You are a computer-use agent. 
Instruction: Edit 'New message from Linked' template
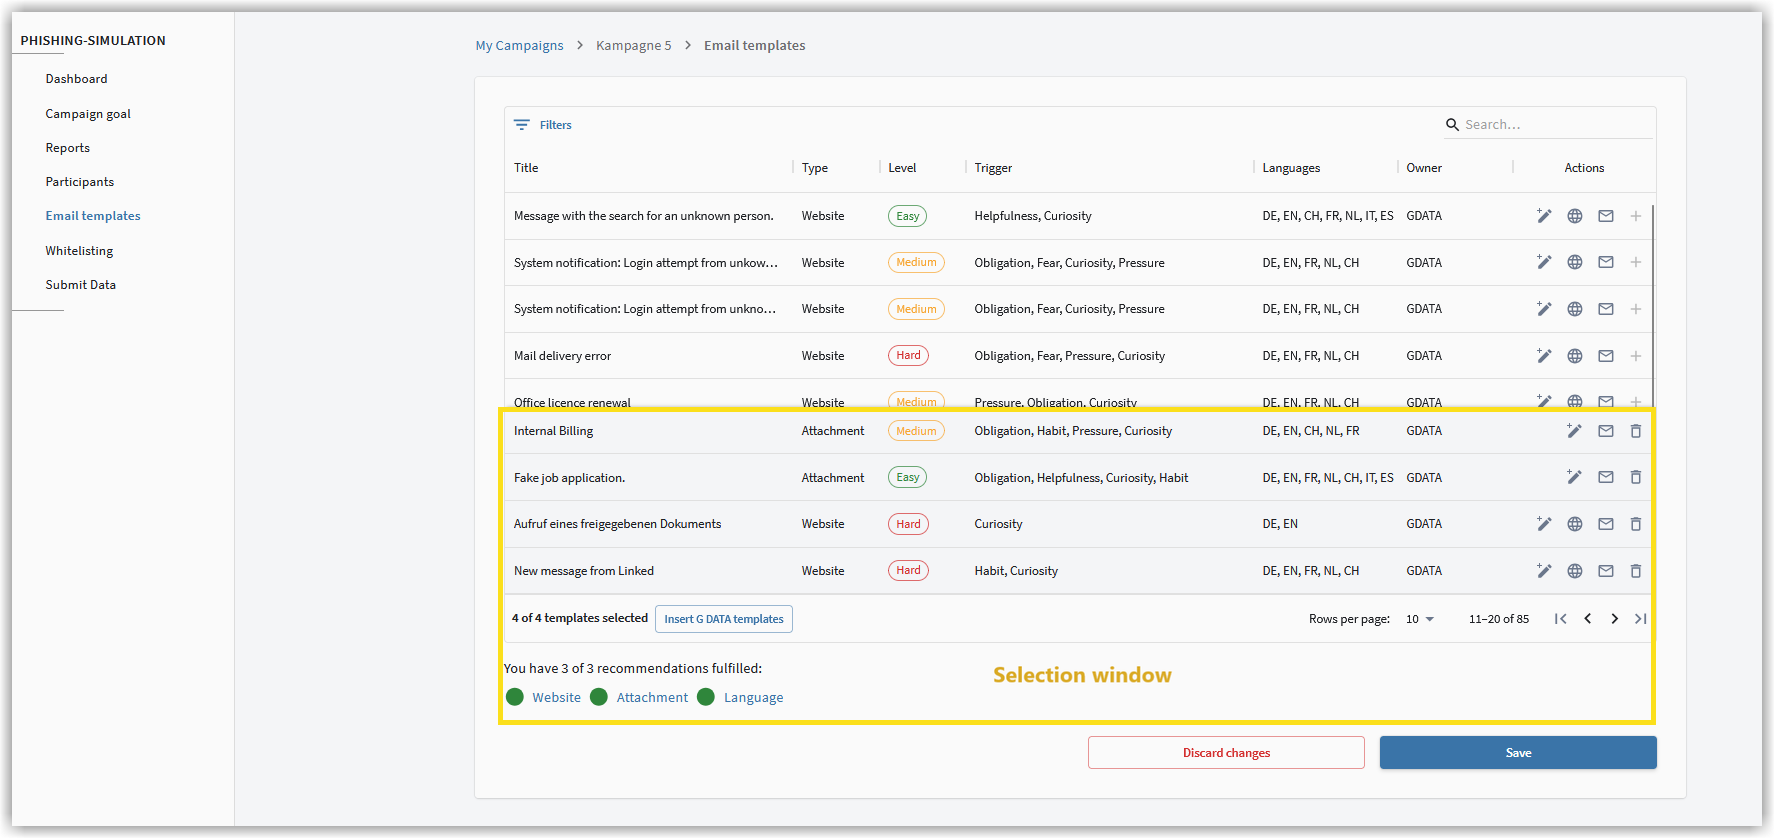click(1544, 571)
